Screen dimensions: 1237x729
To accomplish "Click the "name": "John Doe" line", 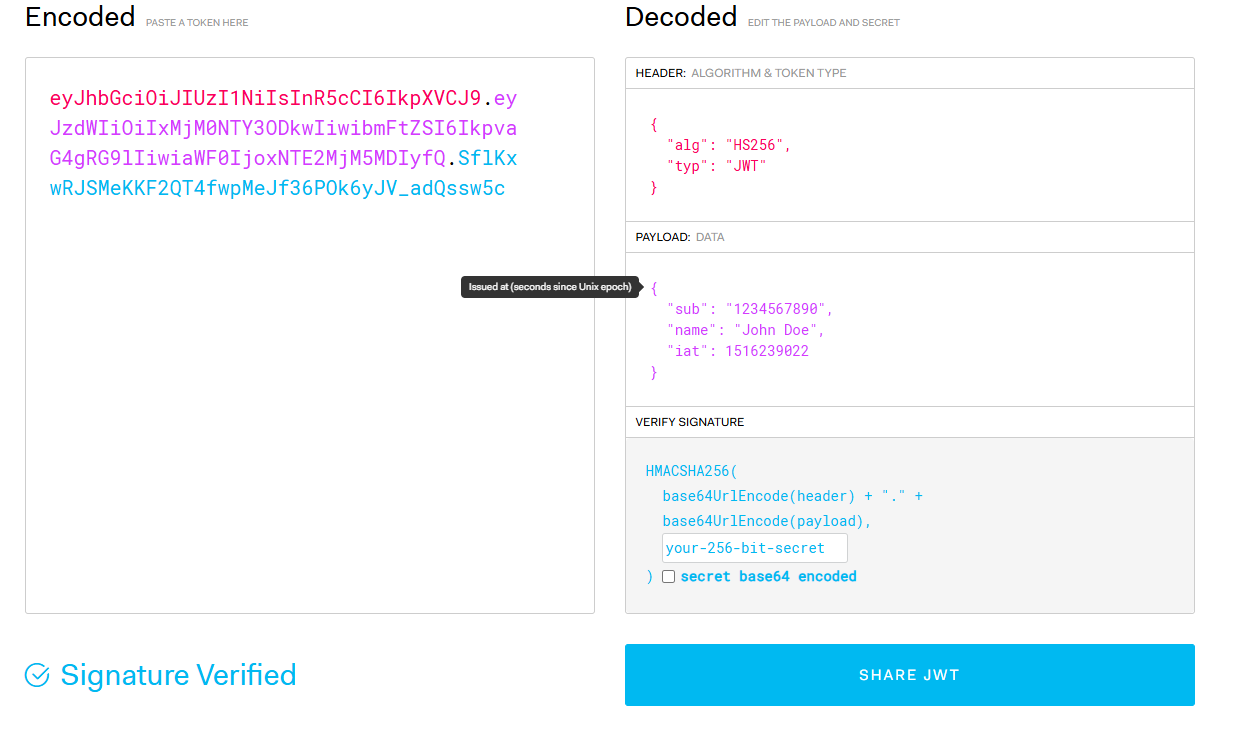I will click(746, 330).
